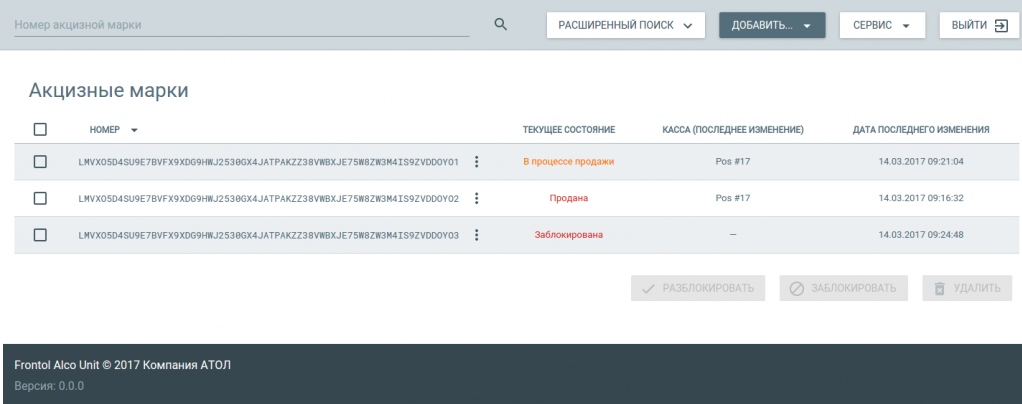Viewport: 1022px width, 404px height.
Task: Open the three-dot menu for mark ending DOY03
Action: [x=477, y=235]
